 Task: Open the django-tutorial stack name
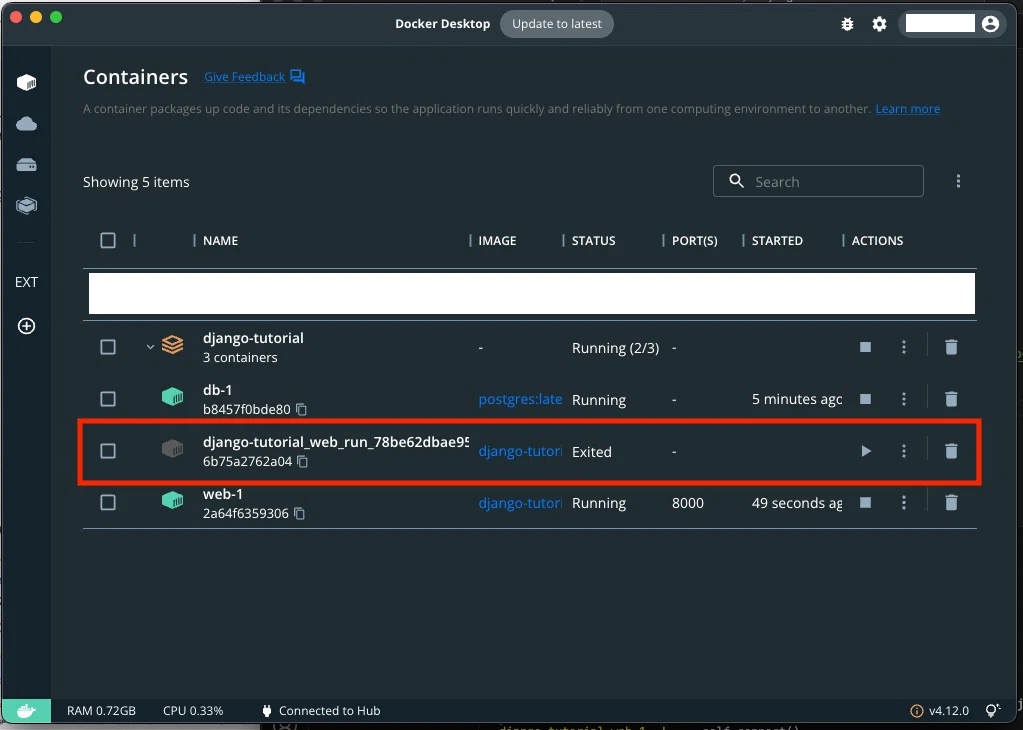253,338
